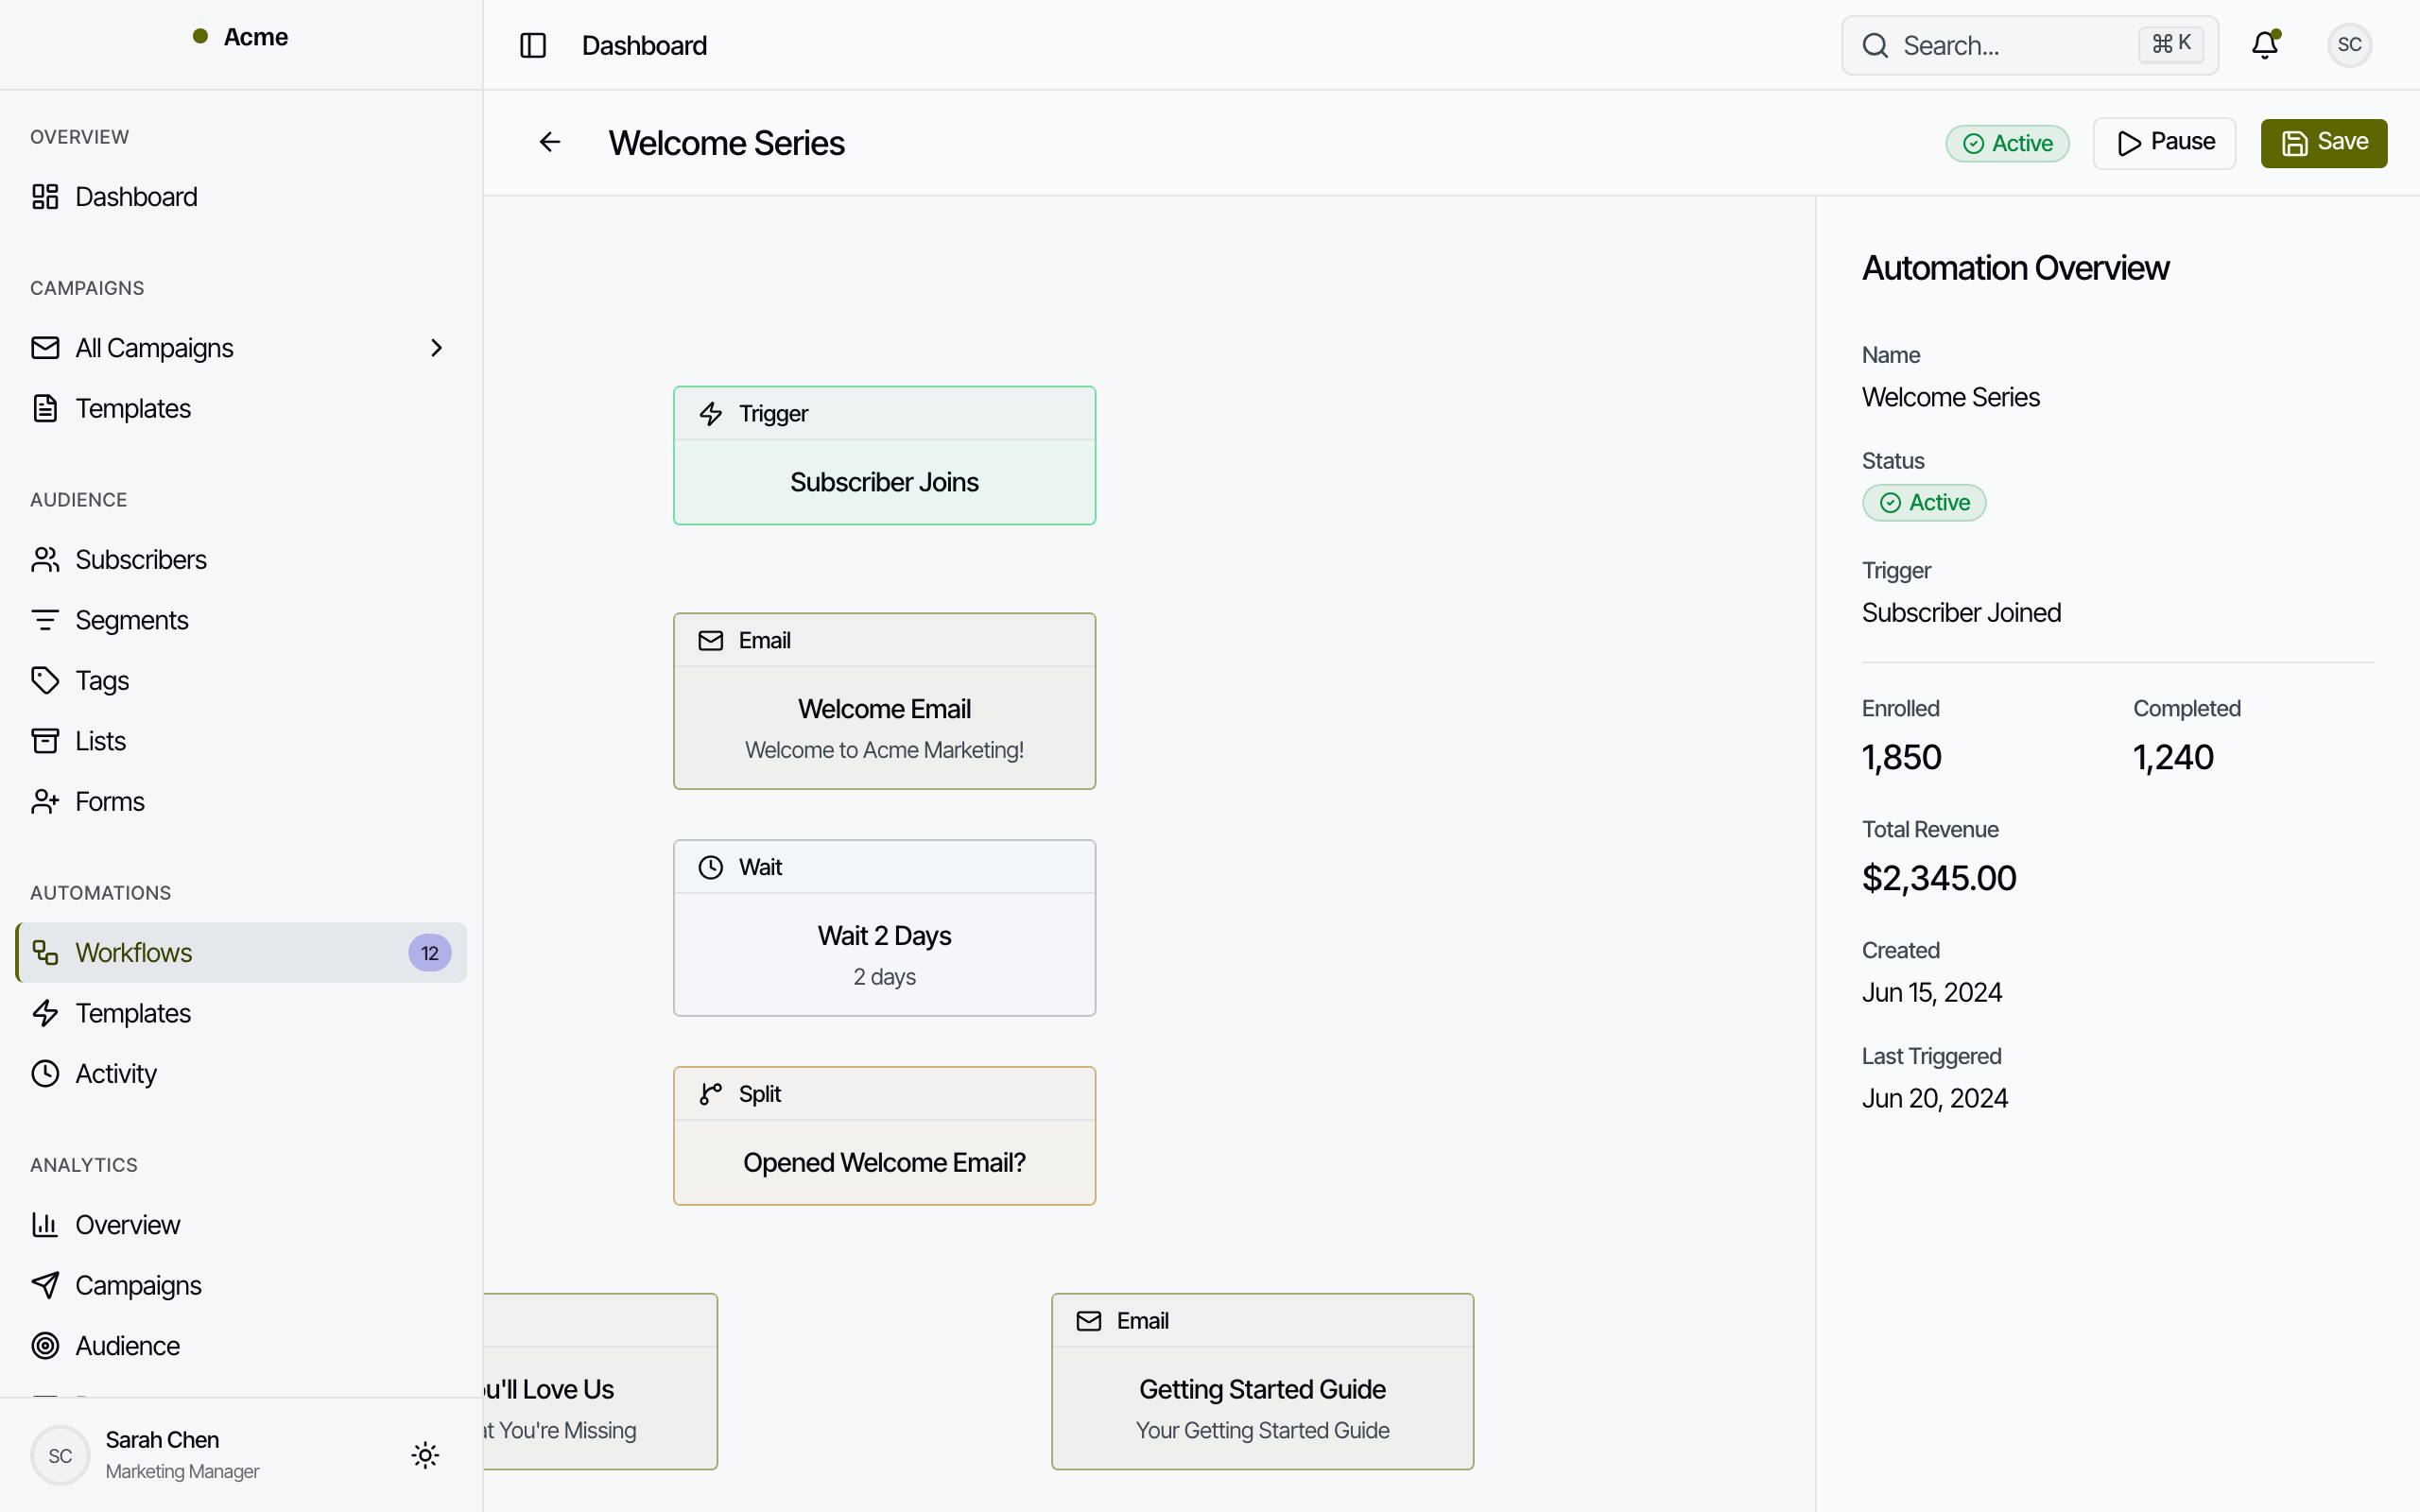The width and height of the screenshot is (2420, 1512).
Task: Click the Wait node clock icon
Action: pyautogui.click(x=711, y=868)
